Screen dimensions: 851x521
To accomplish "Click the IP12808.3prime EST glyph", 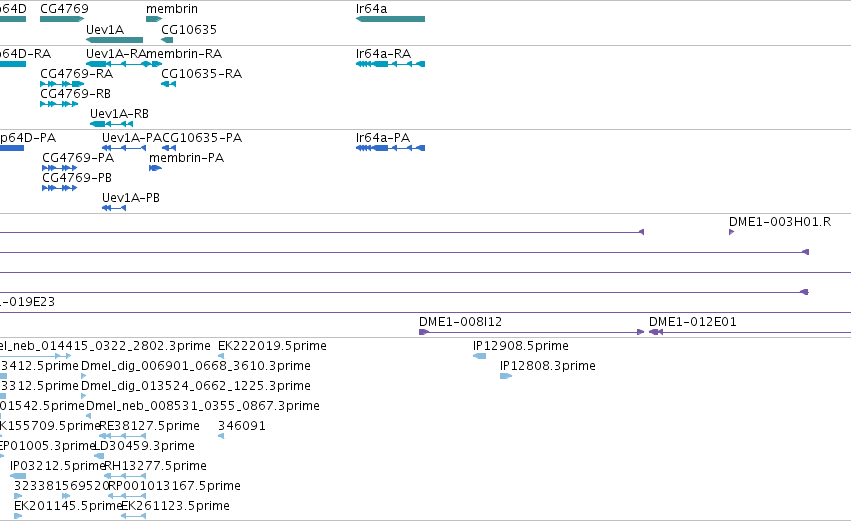I will (506, 376).
